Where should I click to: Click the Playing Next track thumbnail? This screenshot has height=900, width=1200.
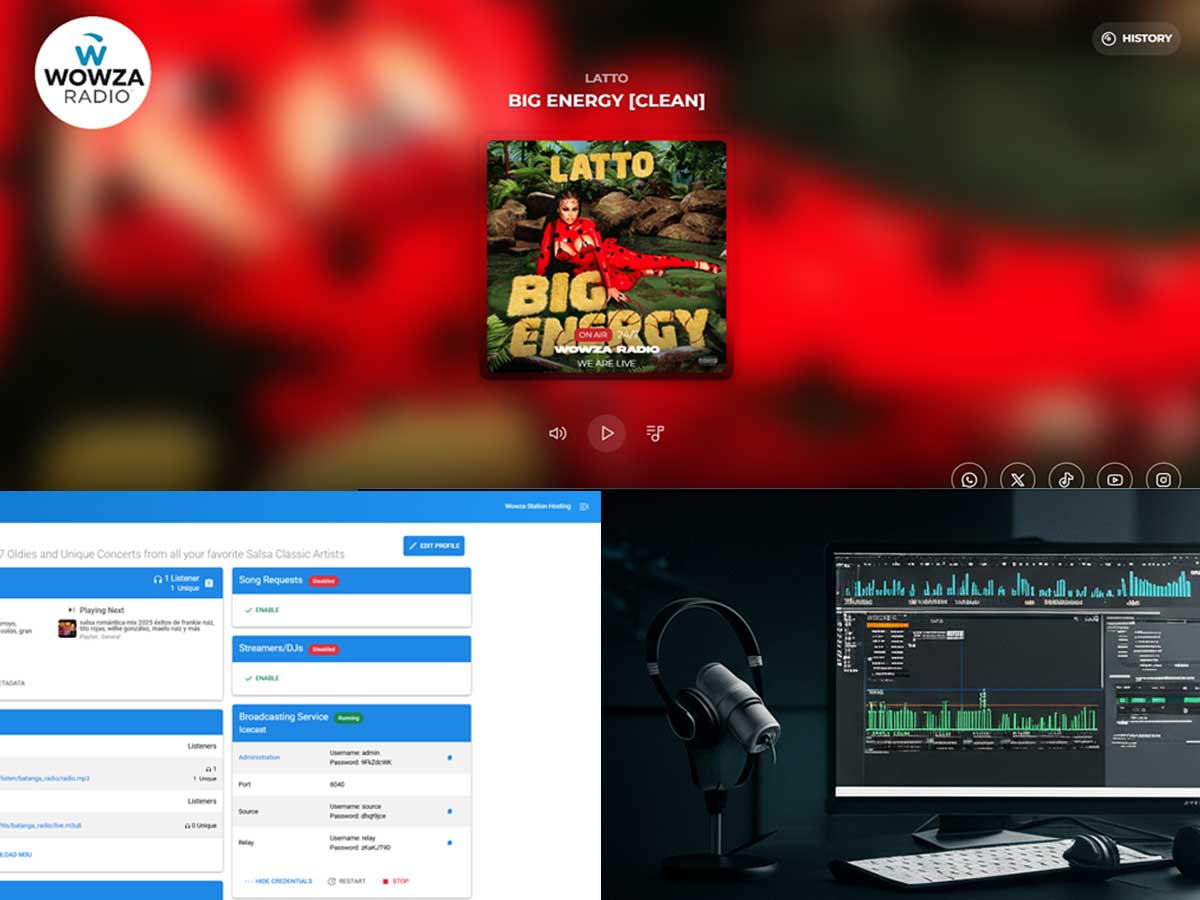point(67,628)
